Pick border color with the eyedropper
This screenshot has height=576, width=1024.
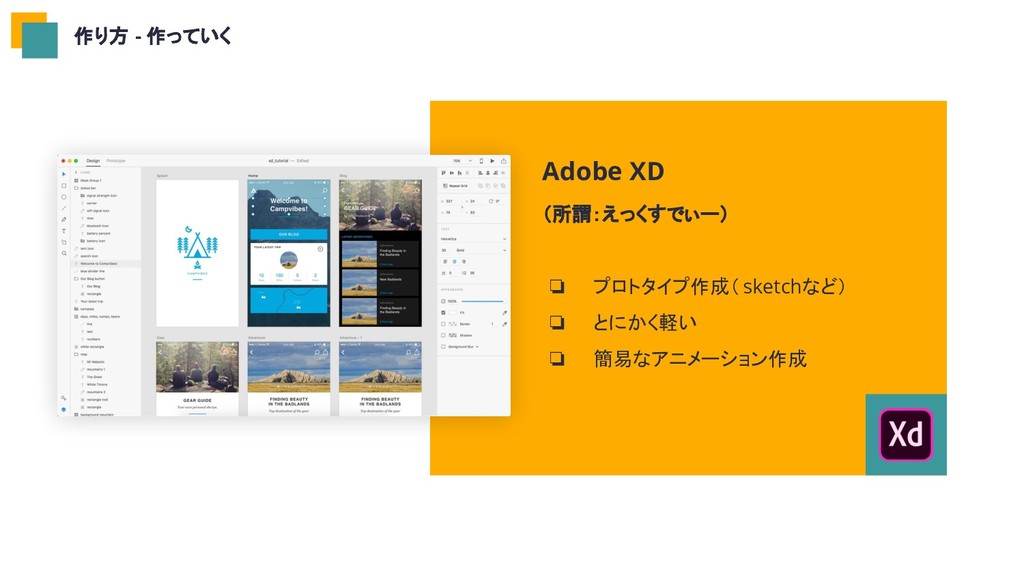click(x=504, y=324)
